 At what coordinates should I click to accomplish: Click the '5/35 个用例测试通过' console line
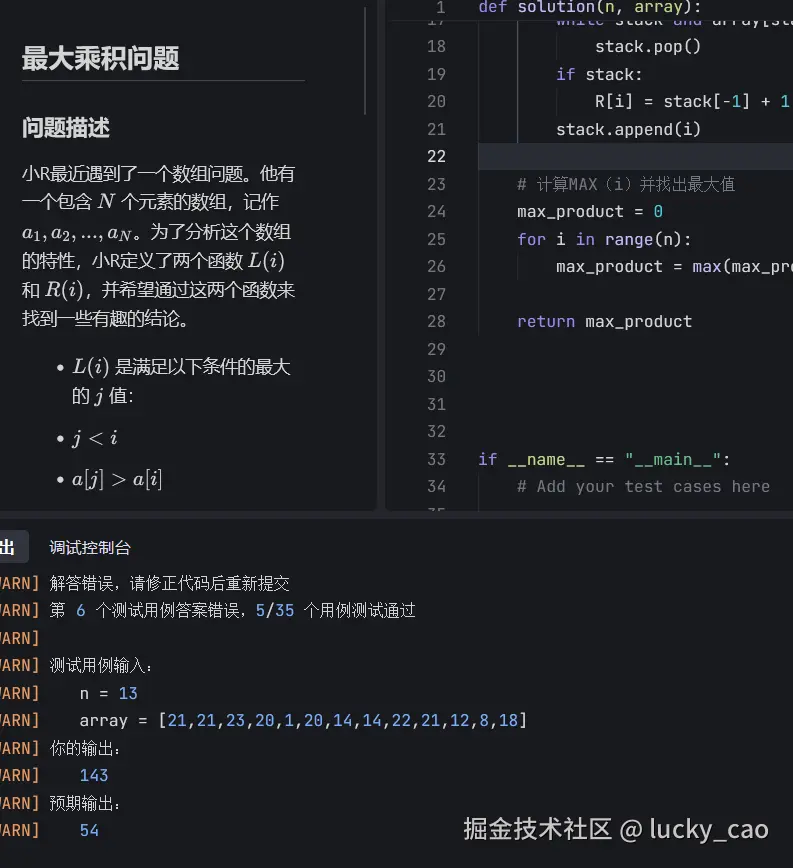coord(335,611)
